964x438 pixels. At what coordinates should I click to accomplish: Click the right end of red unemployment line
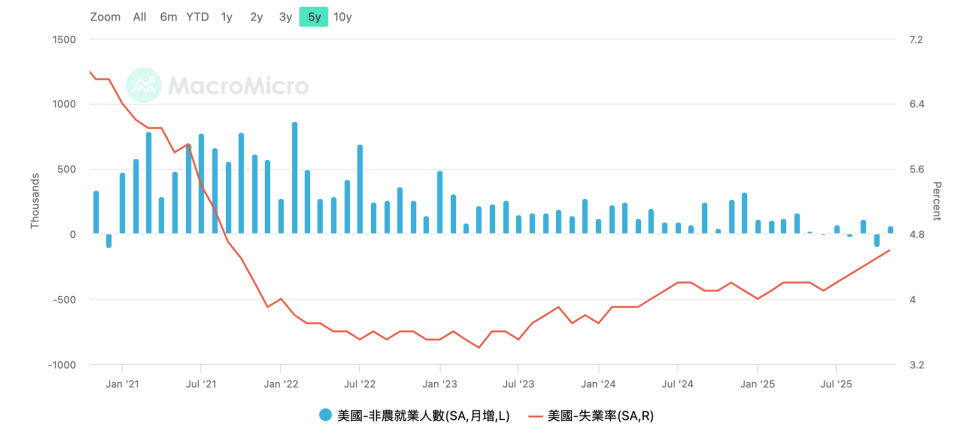(889, 250)
